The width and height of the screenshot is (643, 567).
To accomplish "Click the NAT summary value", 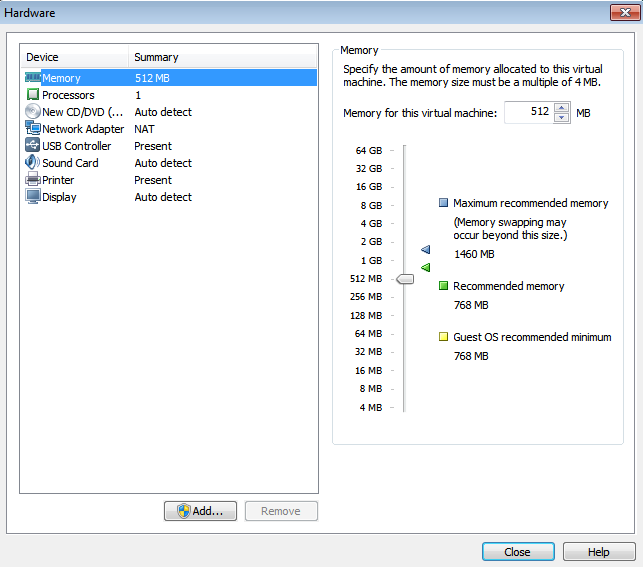I will (x=144, y=129).
